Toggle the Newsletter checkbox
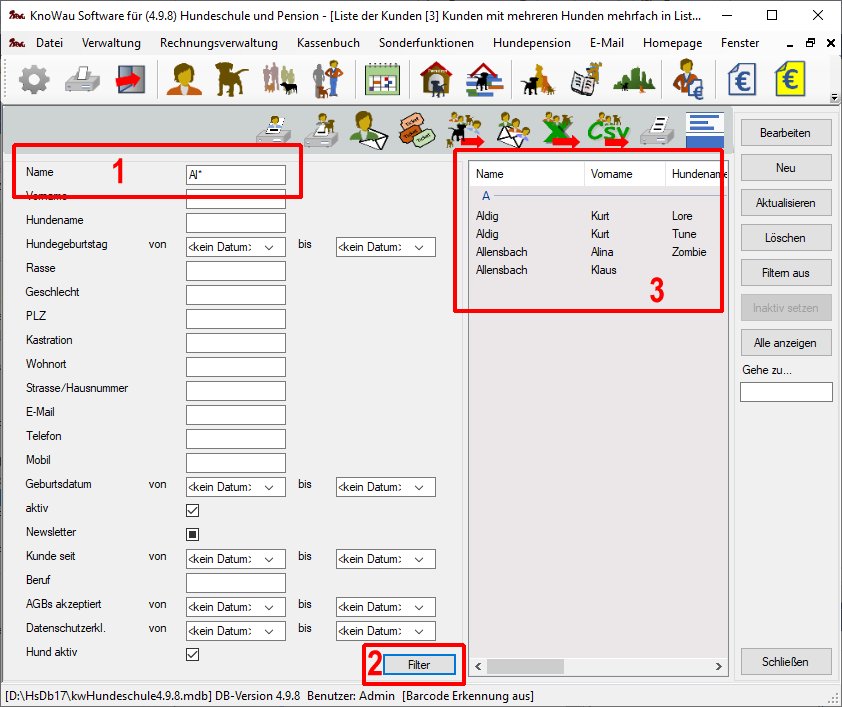 click(x=193, y=534)
